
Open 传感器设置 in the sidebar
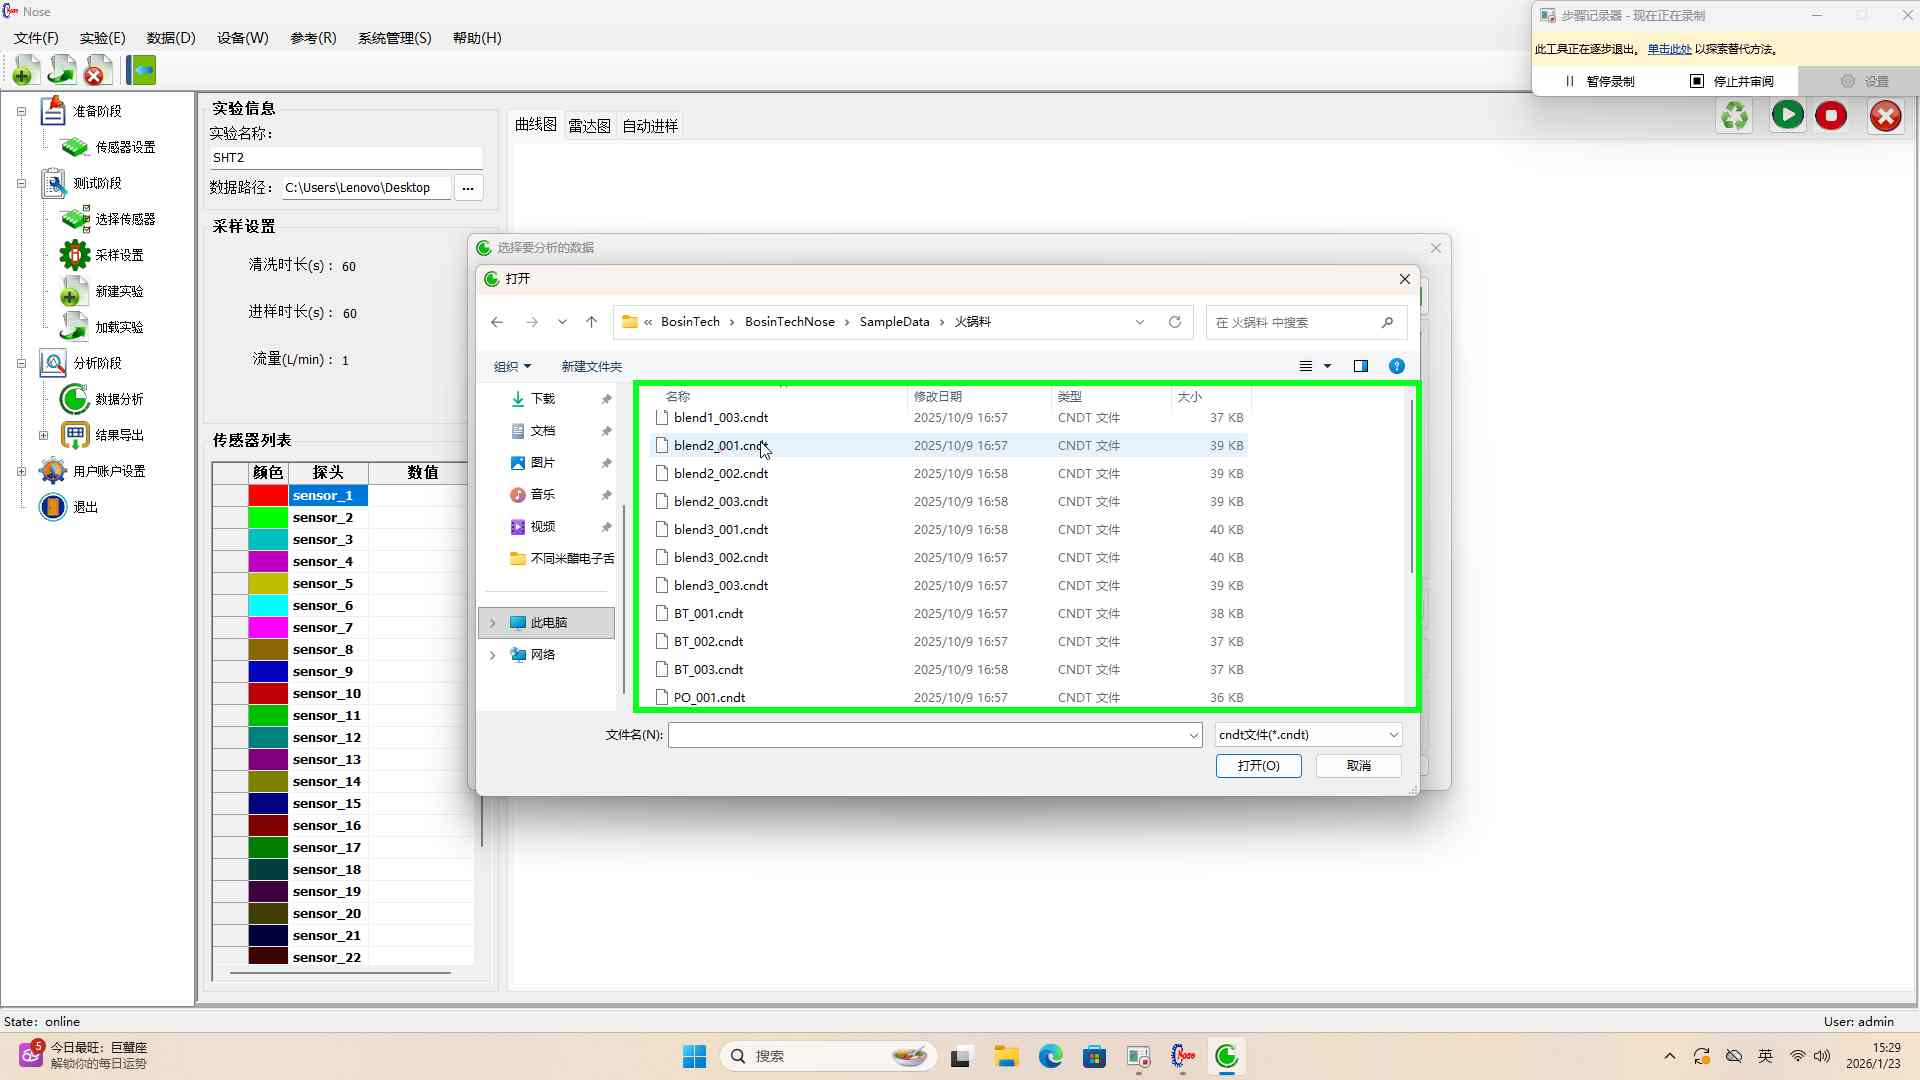124,147
